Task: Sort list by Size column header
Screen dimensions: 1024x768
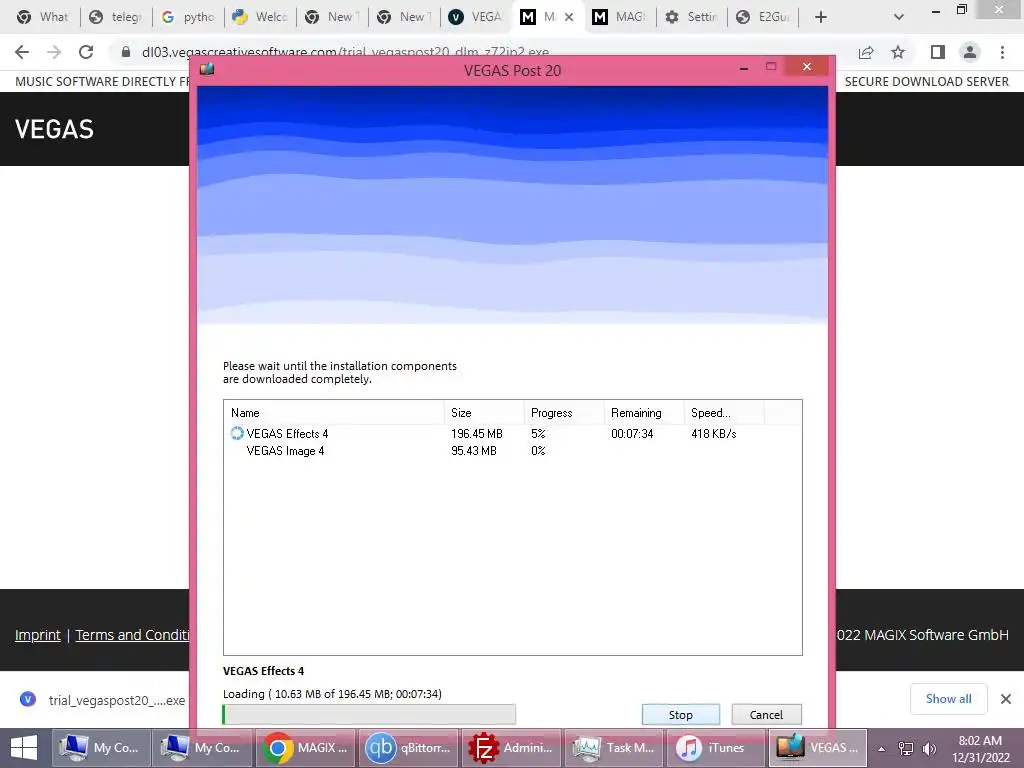Action: point(484,413)
